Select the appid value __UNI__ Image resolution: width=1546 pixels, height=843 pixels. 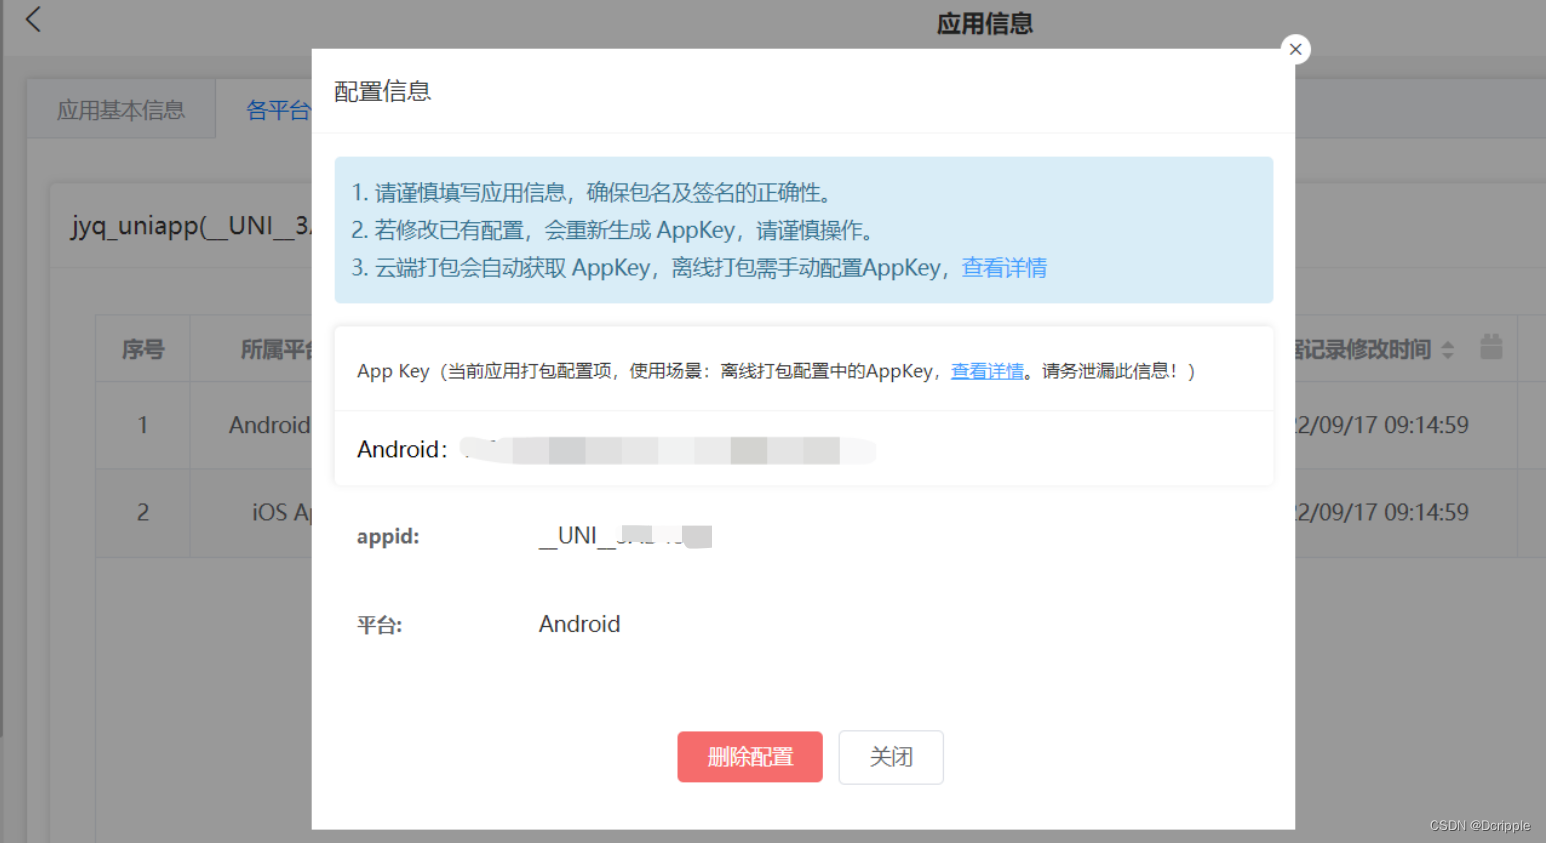625,536
